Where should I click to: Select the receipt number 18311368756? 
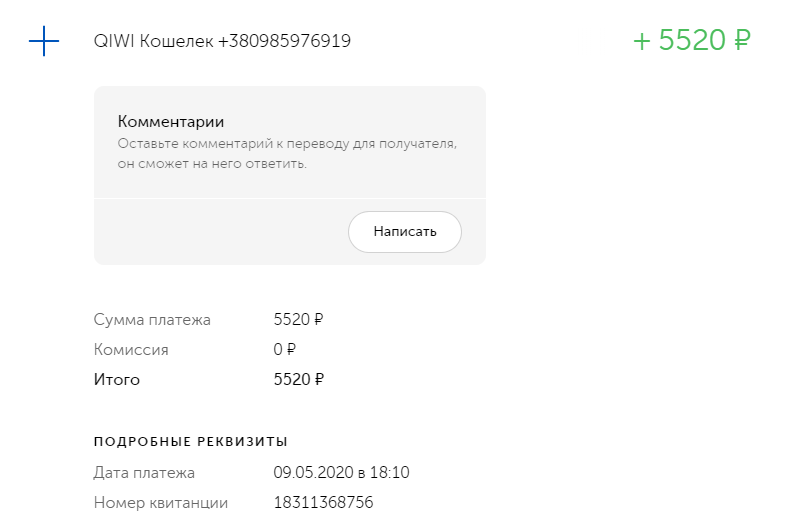click(323, 503)
